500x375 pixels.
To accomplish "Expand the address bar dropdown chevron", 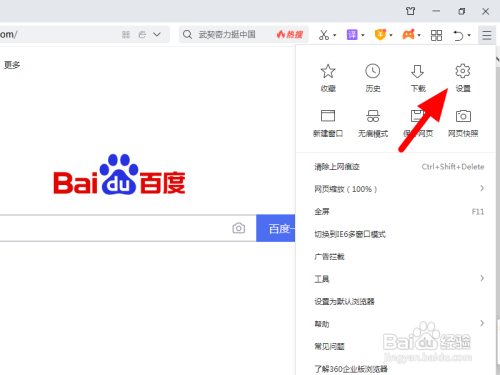I will coord(157,34).
